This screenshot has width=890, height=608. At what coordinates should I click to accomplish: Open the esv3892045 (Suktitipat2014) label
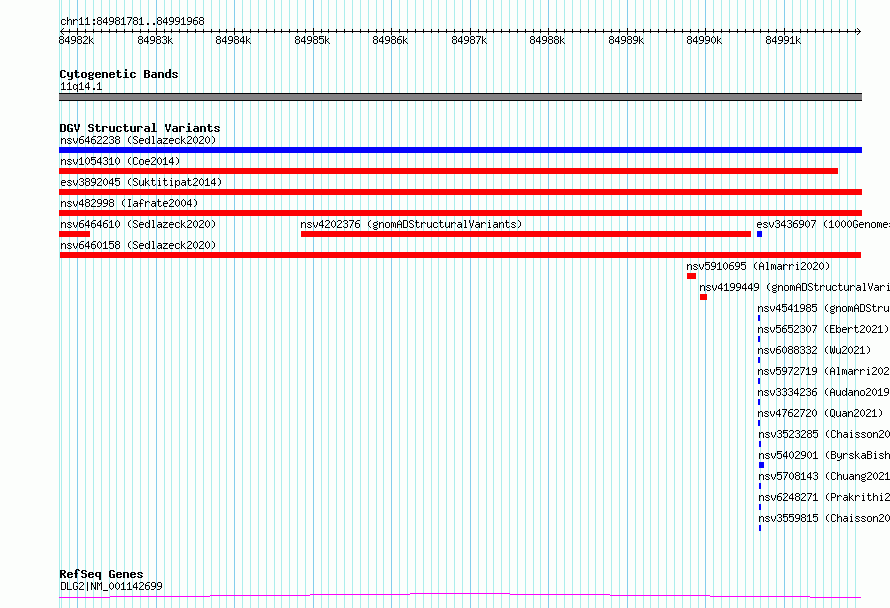(x=141, y=182)
